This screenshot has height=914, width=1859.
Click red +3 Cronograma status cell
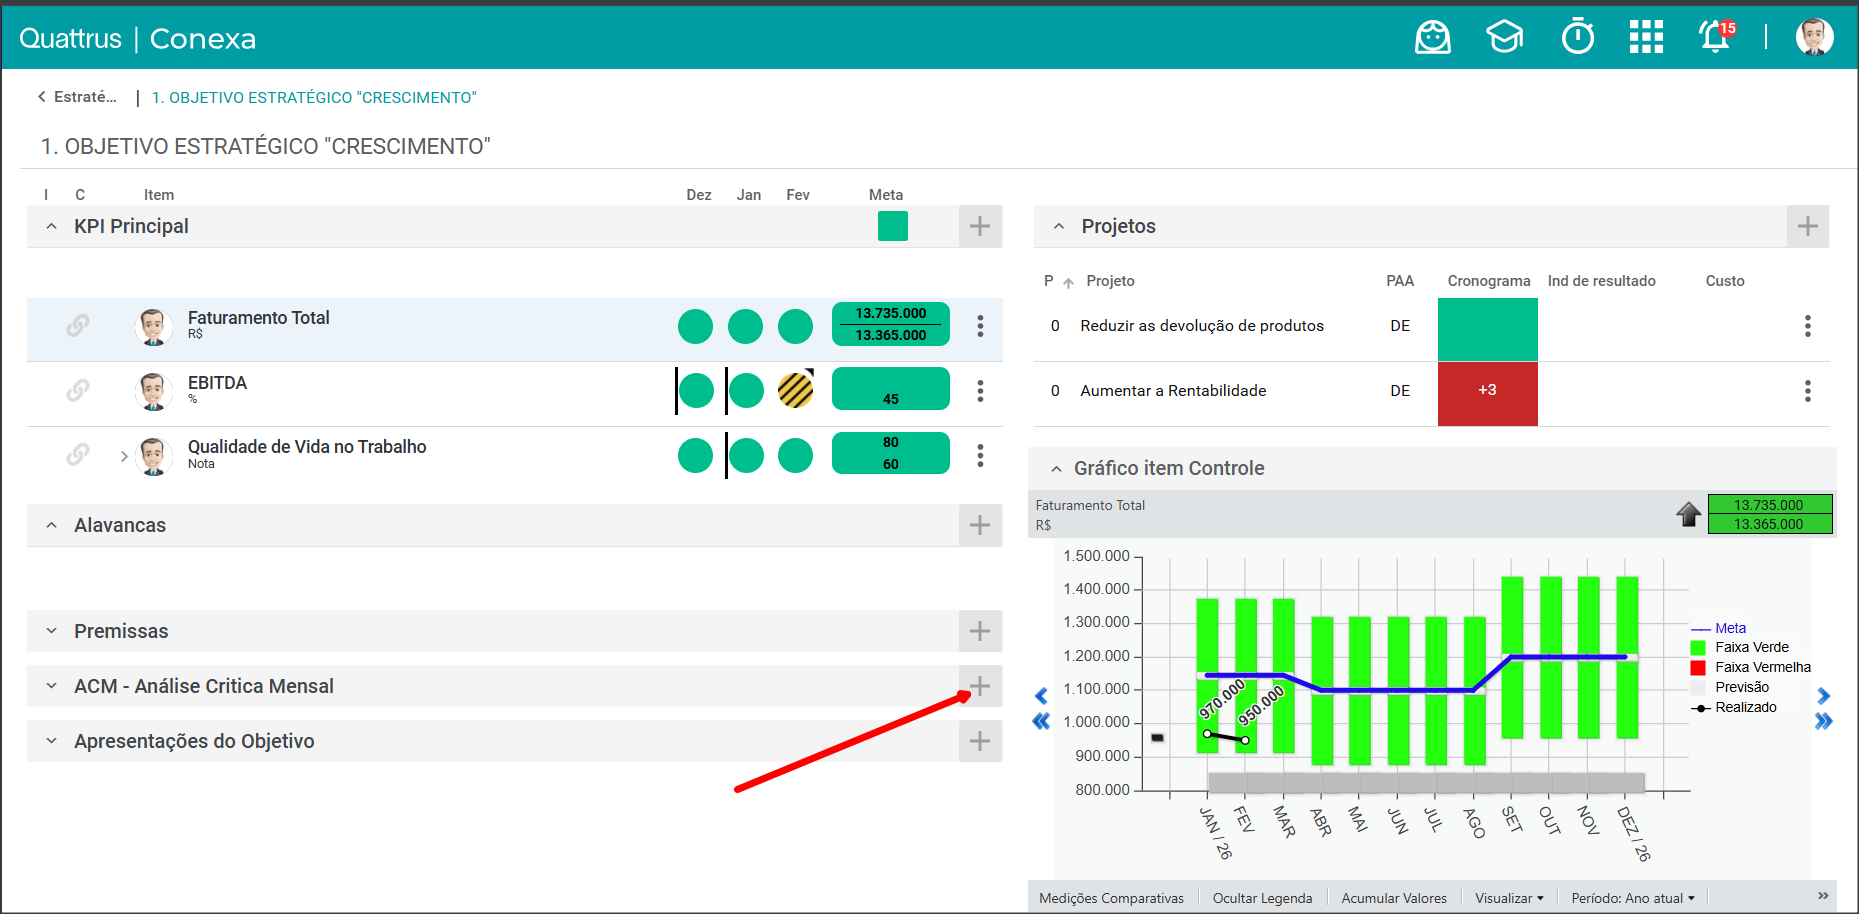coord(1487,391)
